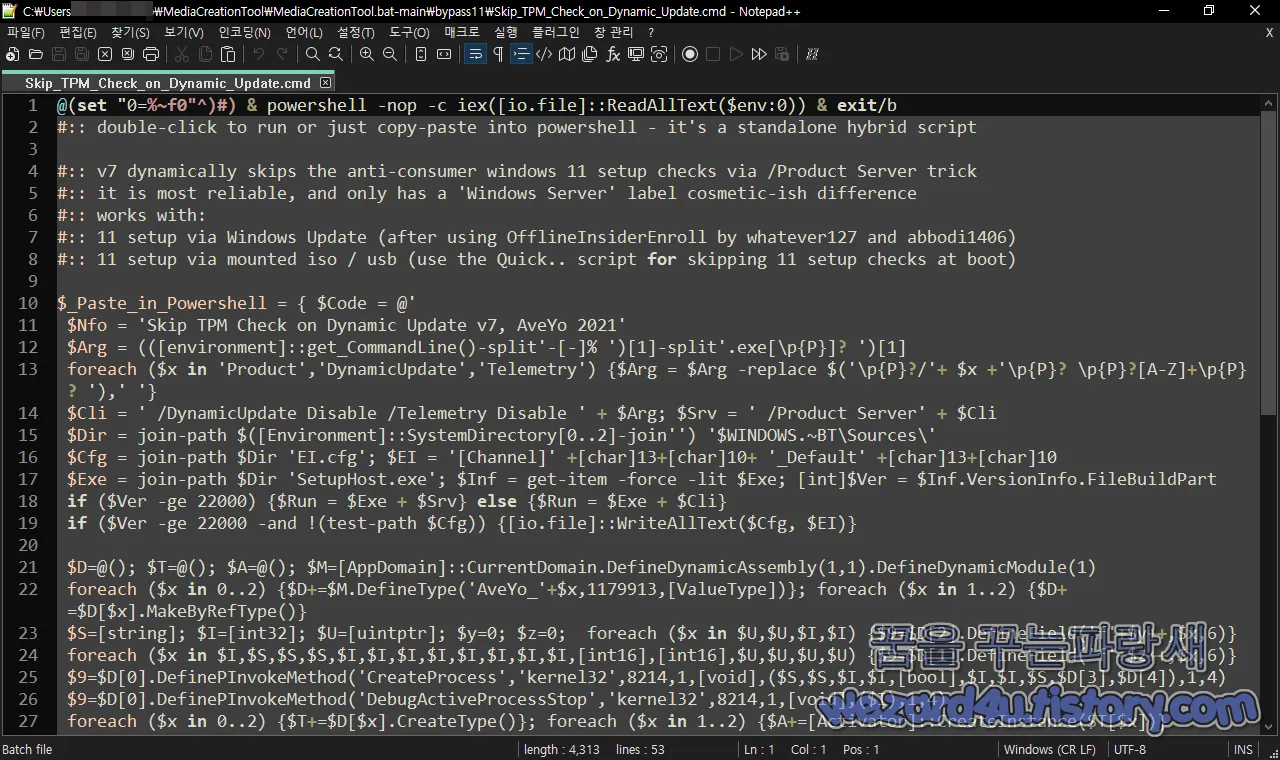Click 'Batch file' in the status bar
Screen dimensions: 1280x760
tap(28, 749)
